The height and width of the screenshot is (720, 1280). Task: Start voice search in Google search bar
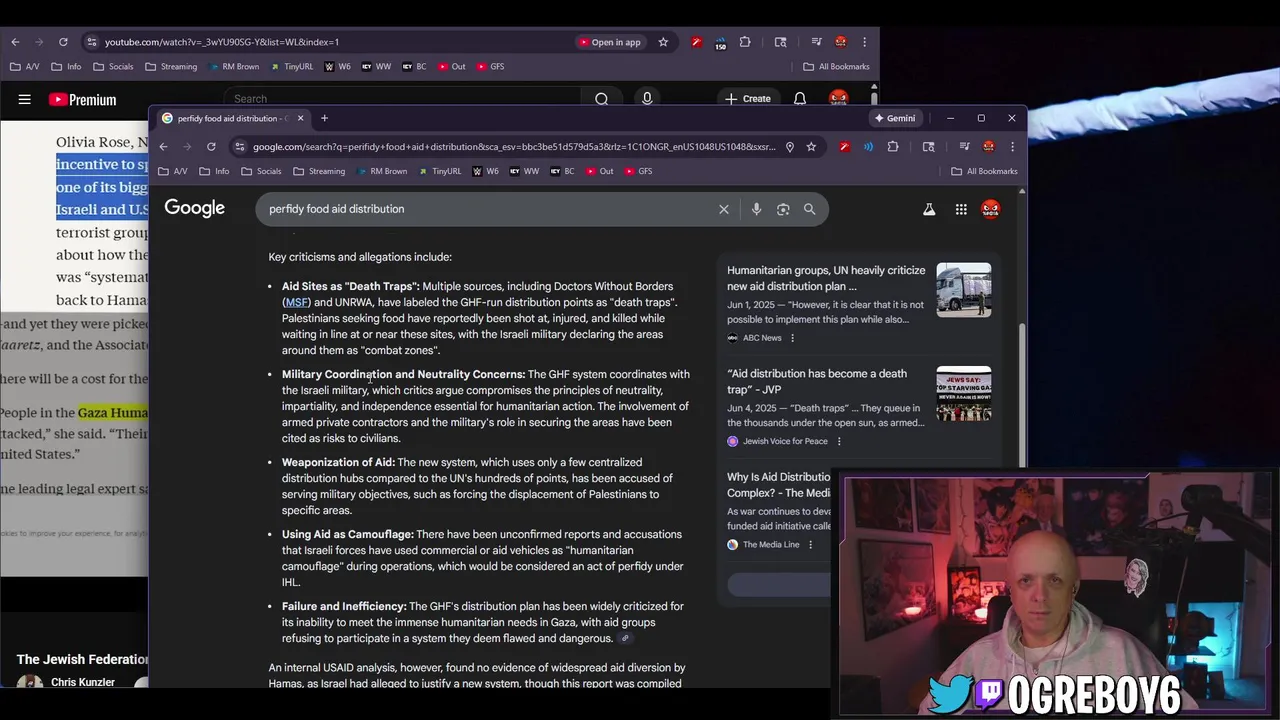pyautogui.click(x=756, y=209)
